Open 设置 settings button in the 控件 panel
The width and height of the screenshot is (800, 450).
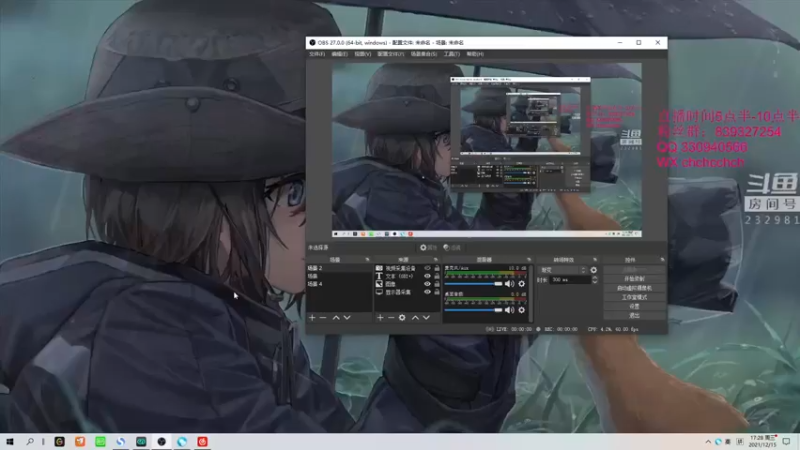[x=634, y=307]
